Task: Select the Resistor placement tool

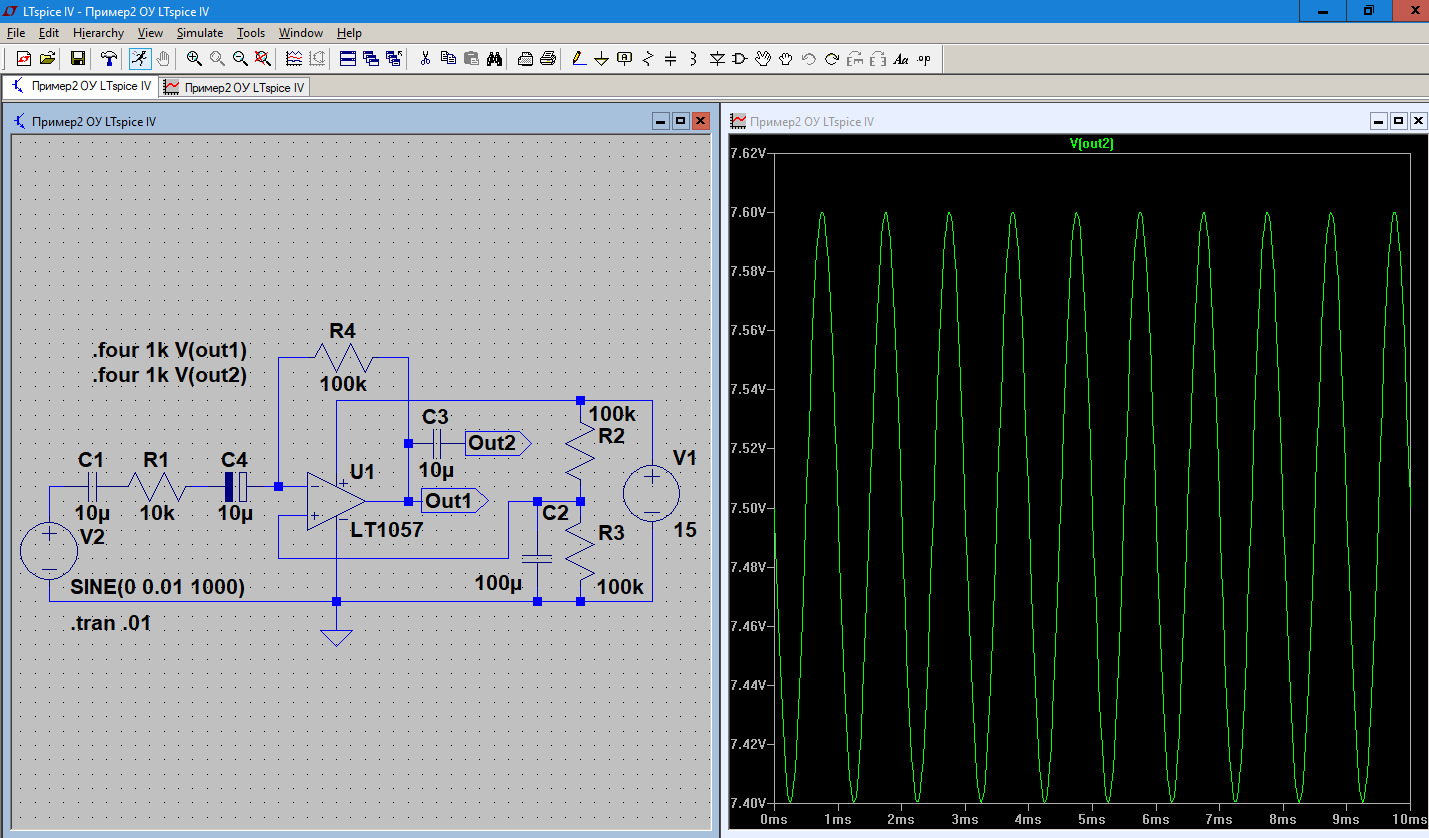Action: (648, 59)
